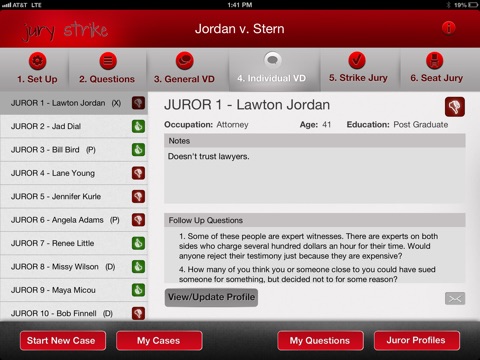The image size is (480, 360).
Task: Toggle rating icon for Juror 3 Bill Bird
Action: coord(138,150)
